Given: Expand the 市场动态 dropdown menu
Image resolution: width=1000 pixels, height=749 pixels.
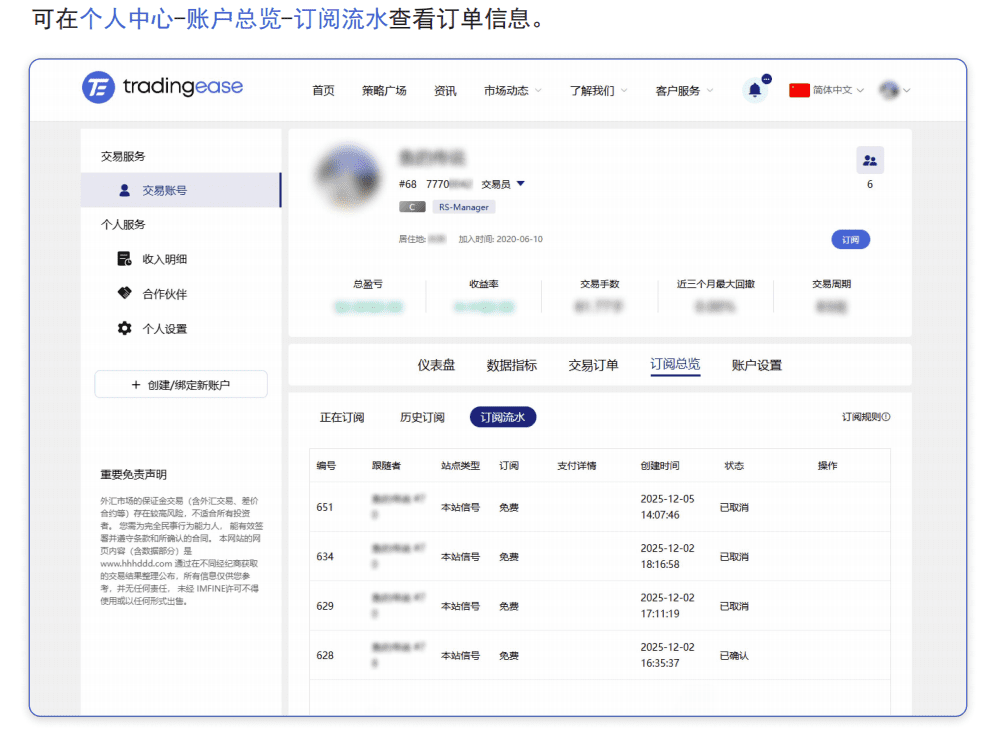Looking at the screenshot, I should (512, 91).
